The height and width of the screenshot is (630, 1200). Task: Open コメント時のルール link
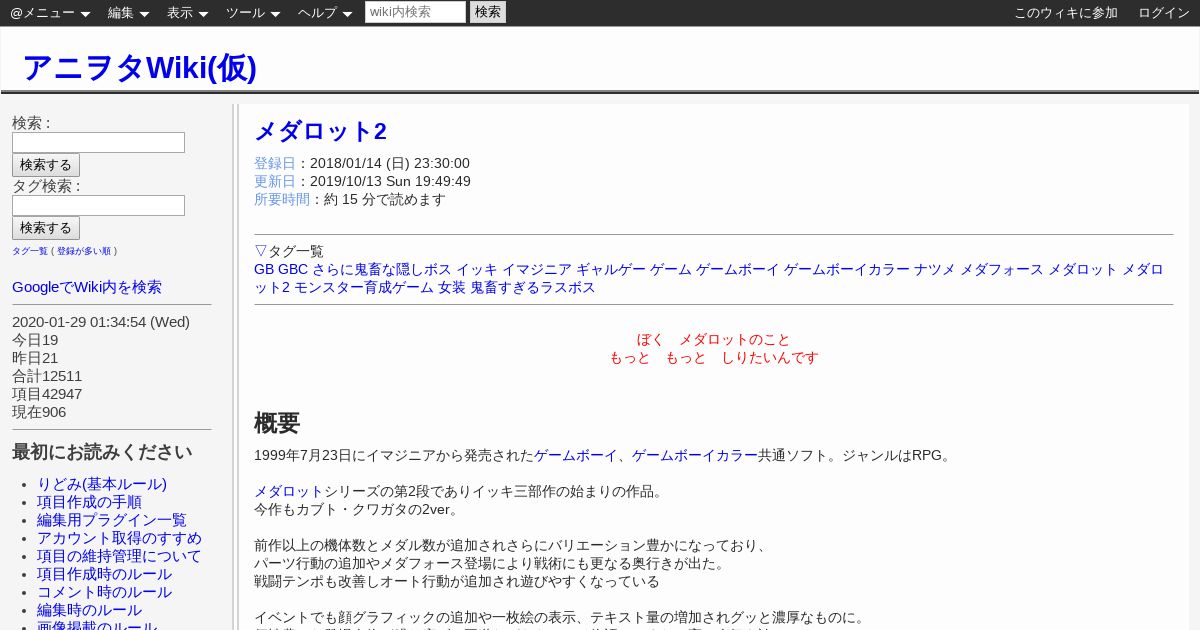tap(104, 592)
